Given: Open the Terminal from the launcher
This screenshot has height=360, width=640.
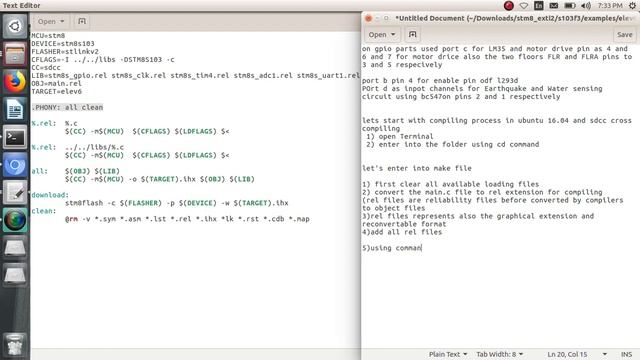Looking at the screenshot, I should point(15,137).
